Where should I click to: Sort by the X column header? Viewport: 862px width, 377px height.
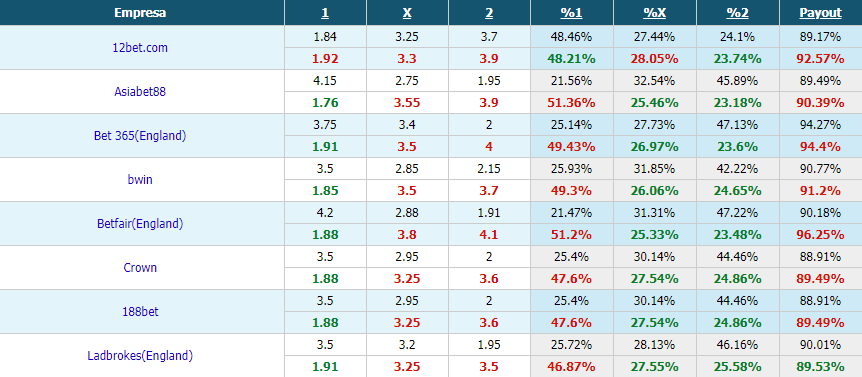407,13
